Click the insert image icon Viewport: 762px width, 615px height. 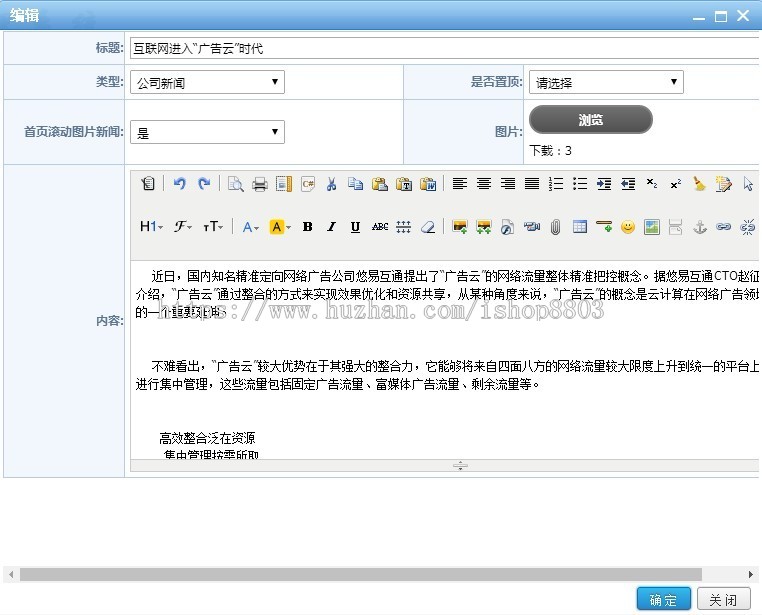pos(460,226)
